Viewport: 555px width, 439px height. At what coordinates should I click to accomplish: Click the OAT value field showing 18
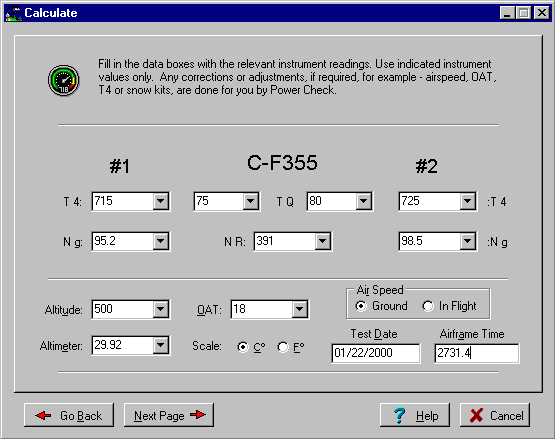[262, 309]
